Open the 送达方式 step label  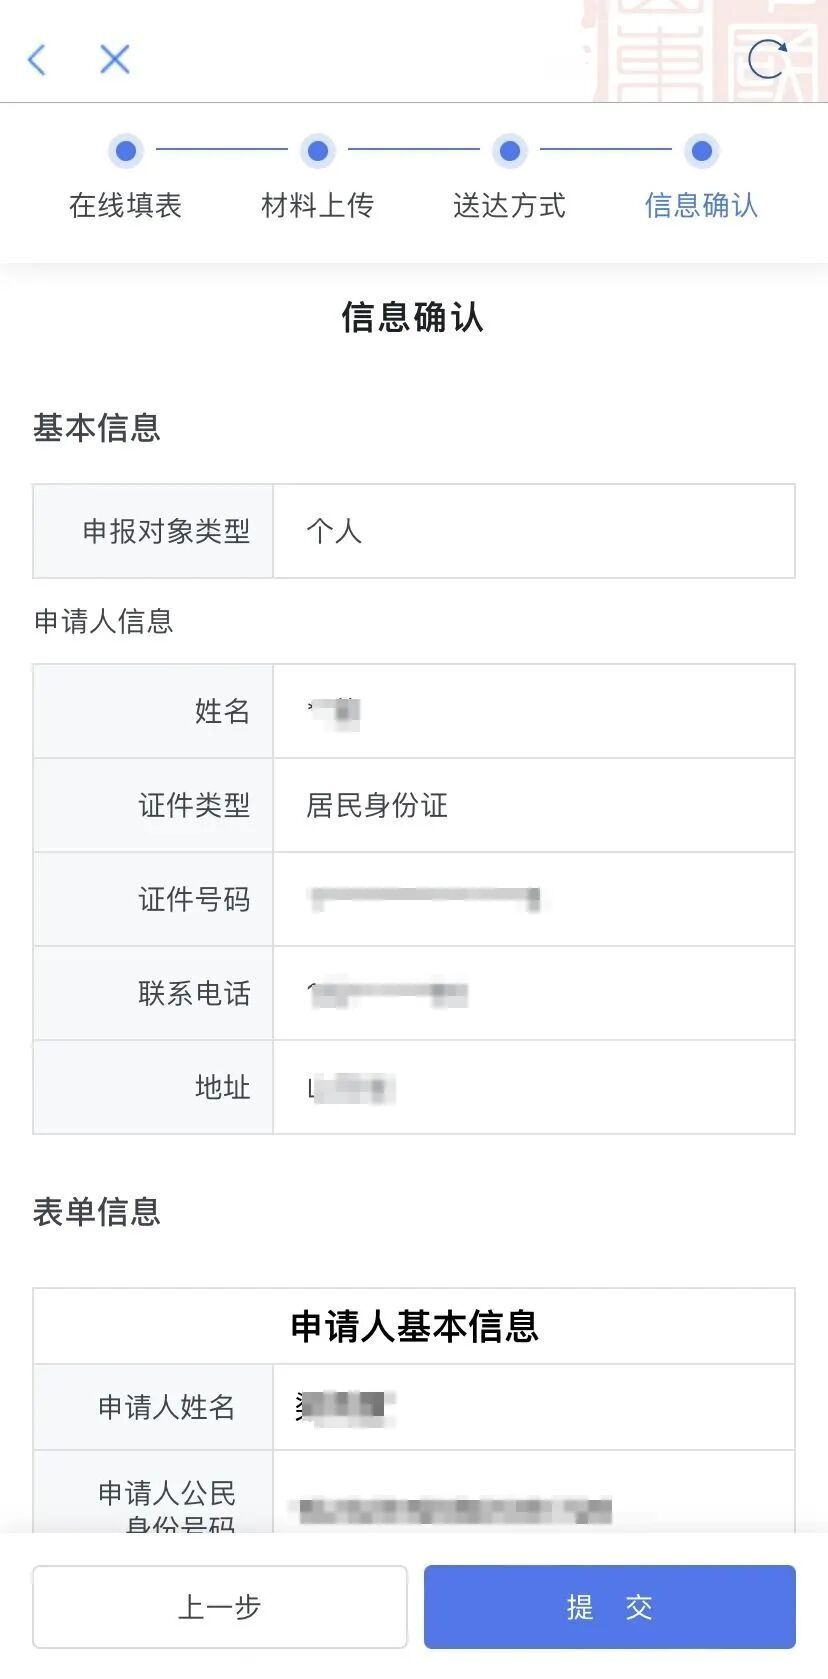(x=511, y=205)
